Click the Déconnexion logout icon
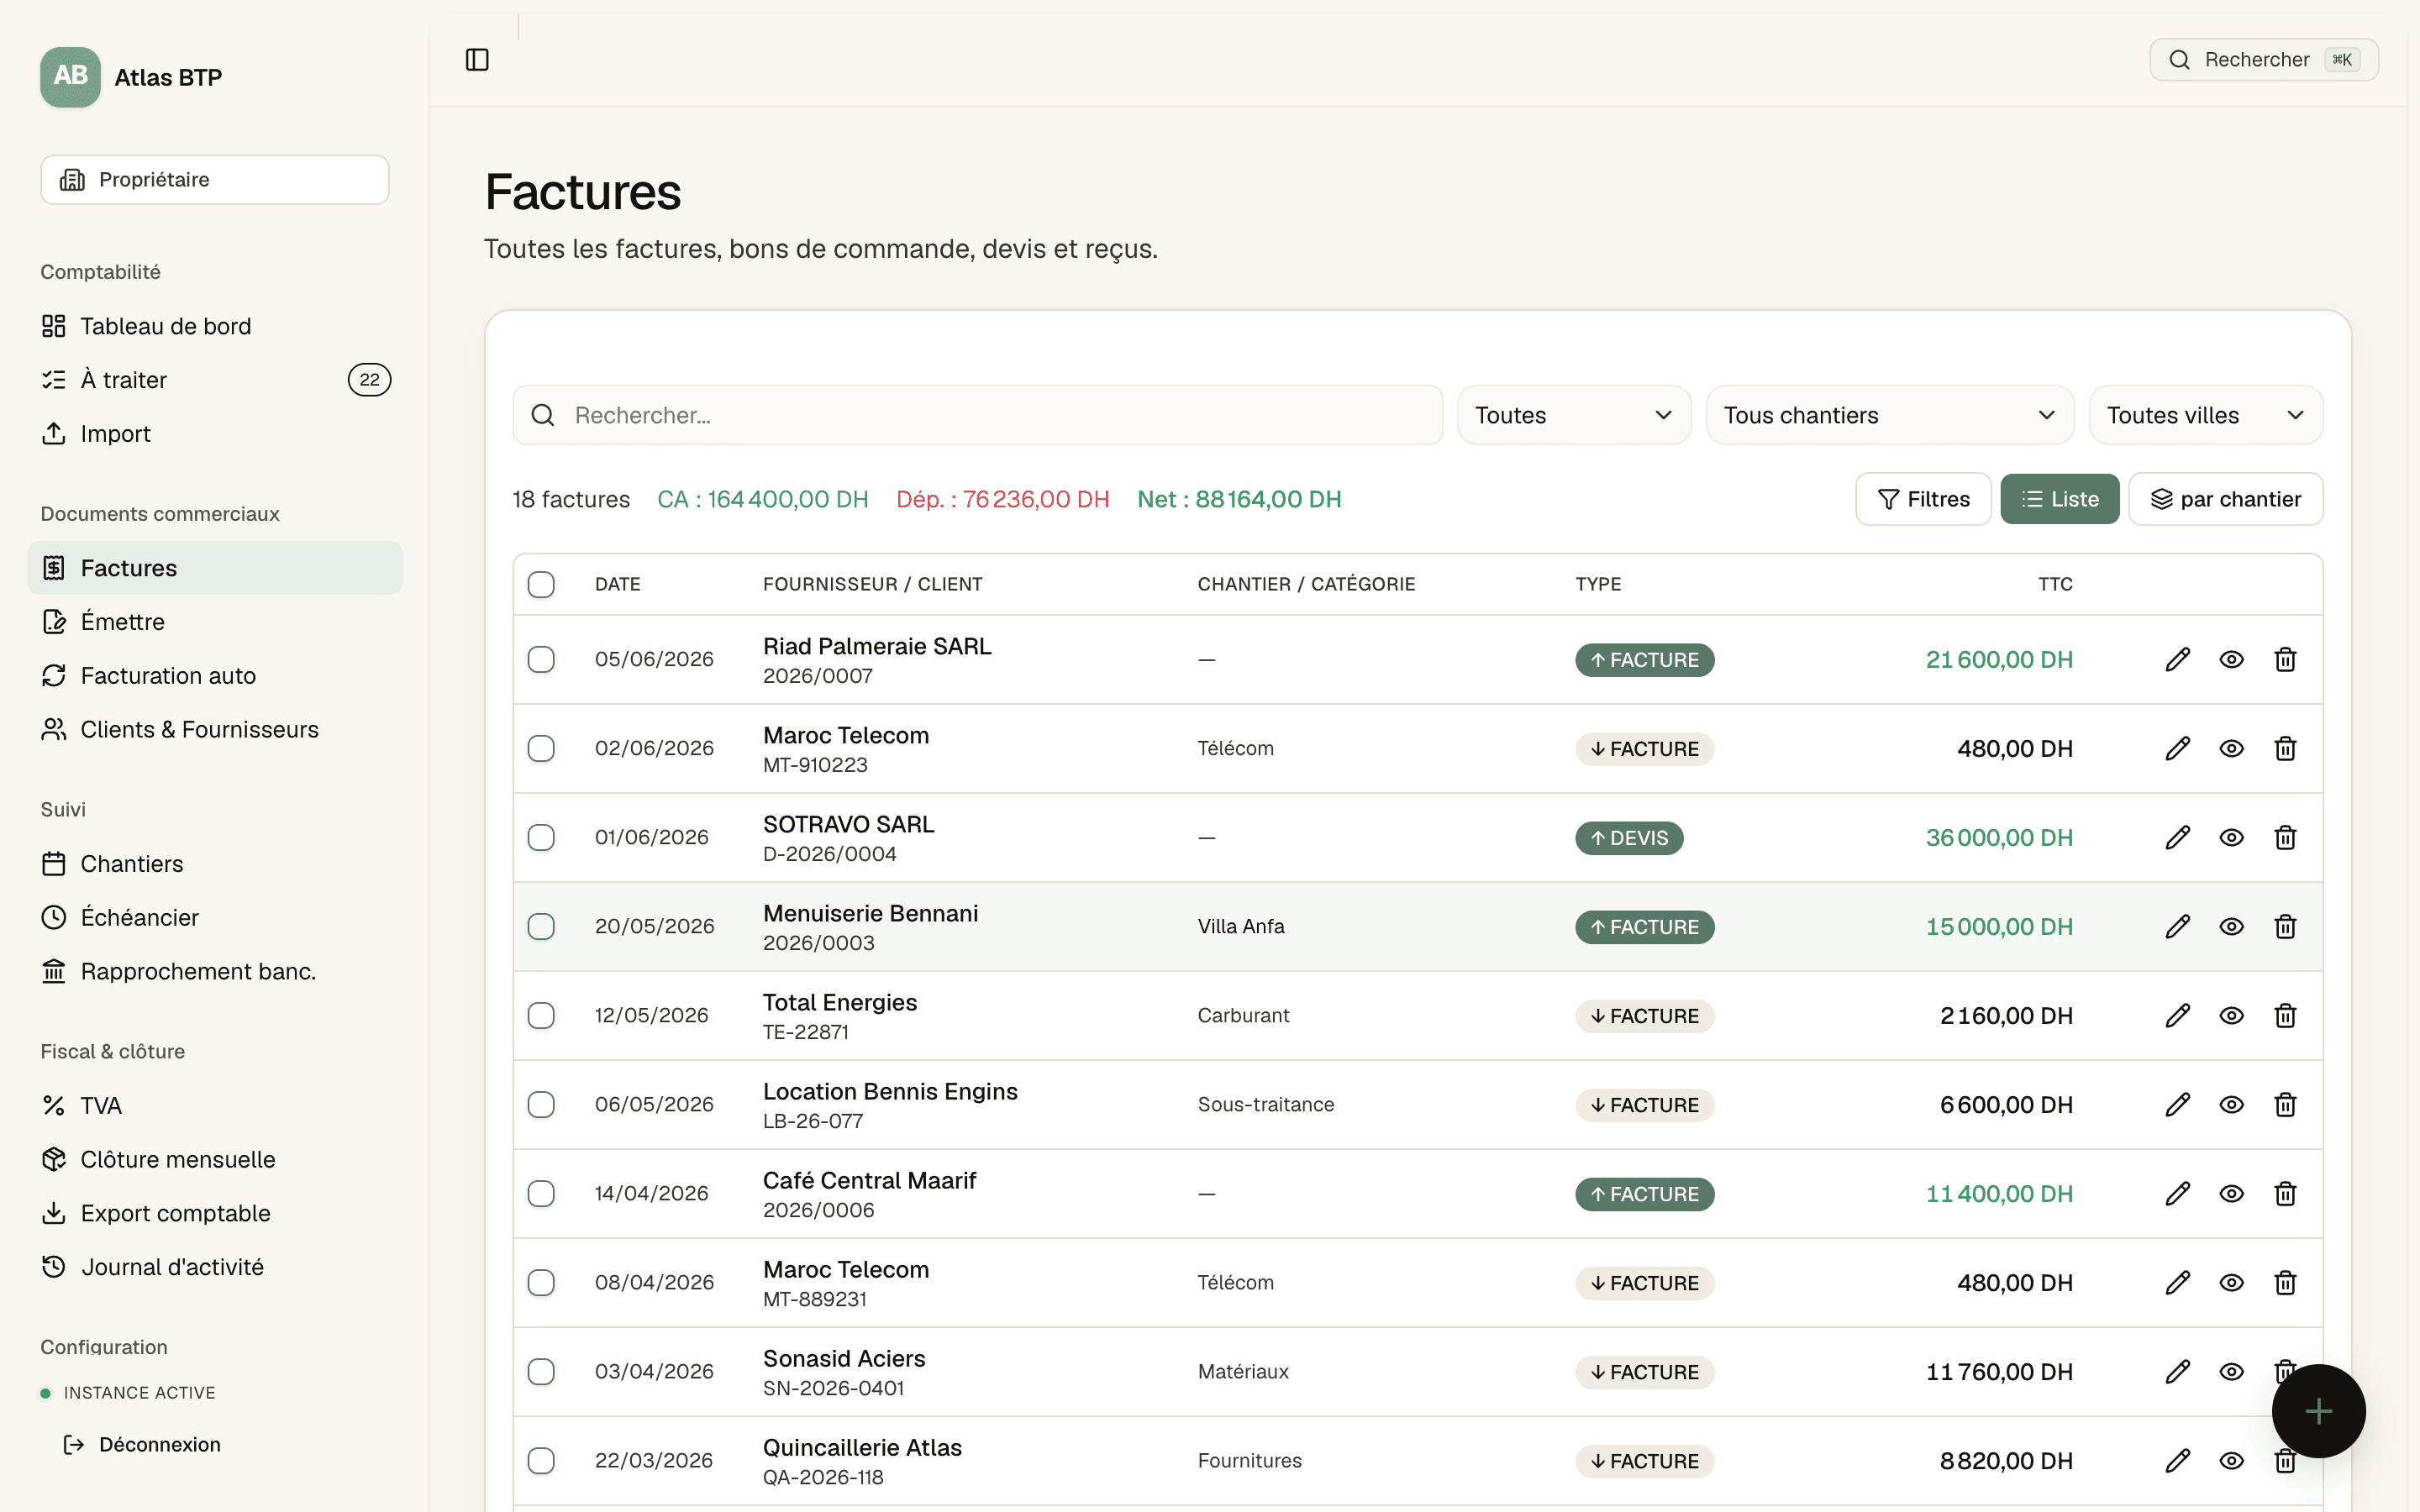The image size is (2420, 1512). 73,1444
